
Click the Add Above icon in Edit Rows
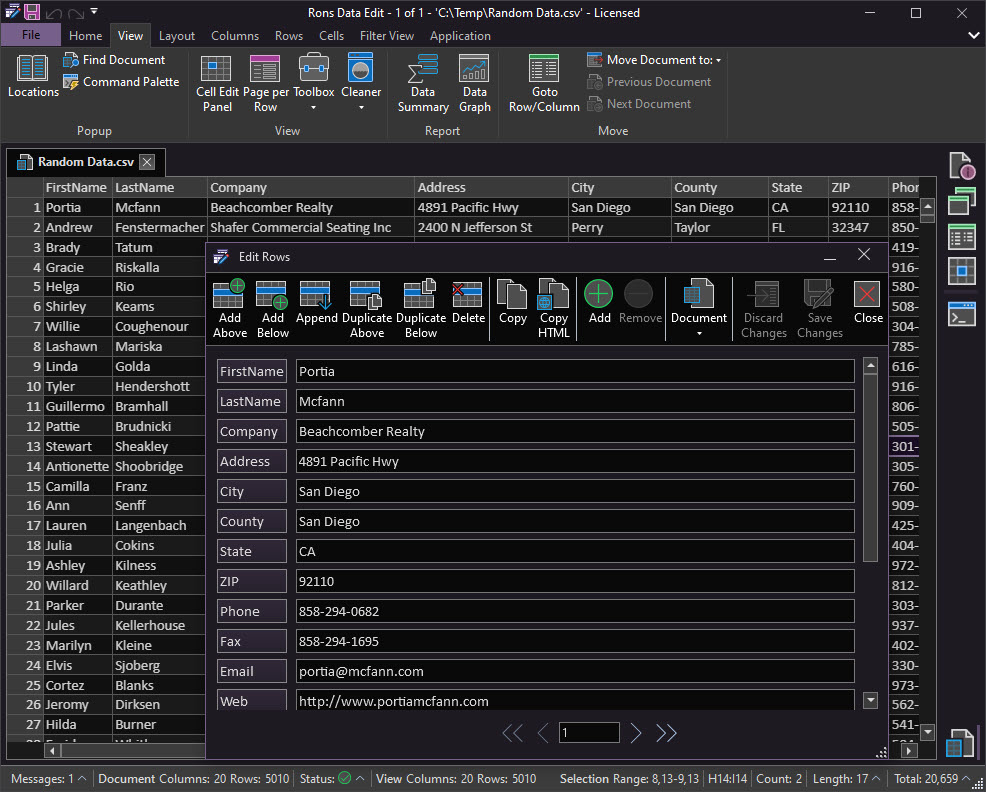(x=229, y=307)
